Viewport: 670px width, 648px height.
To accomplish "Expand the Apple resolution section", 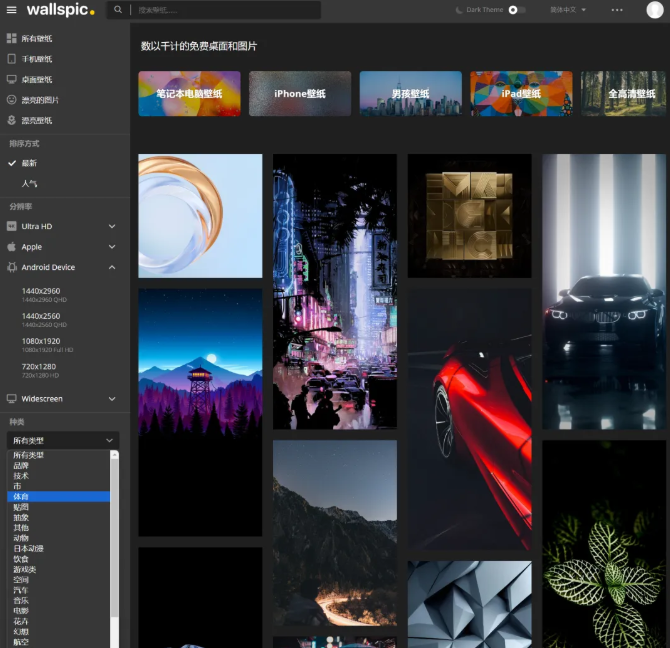I will tap(62, 247).
